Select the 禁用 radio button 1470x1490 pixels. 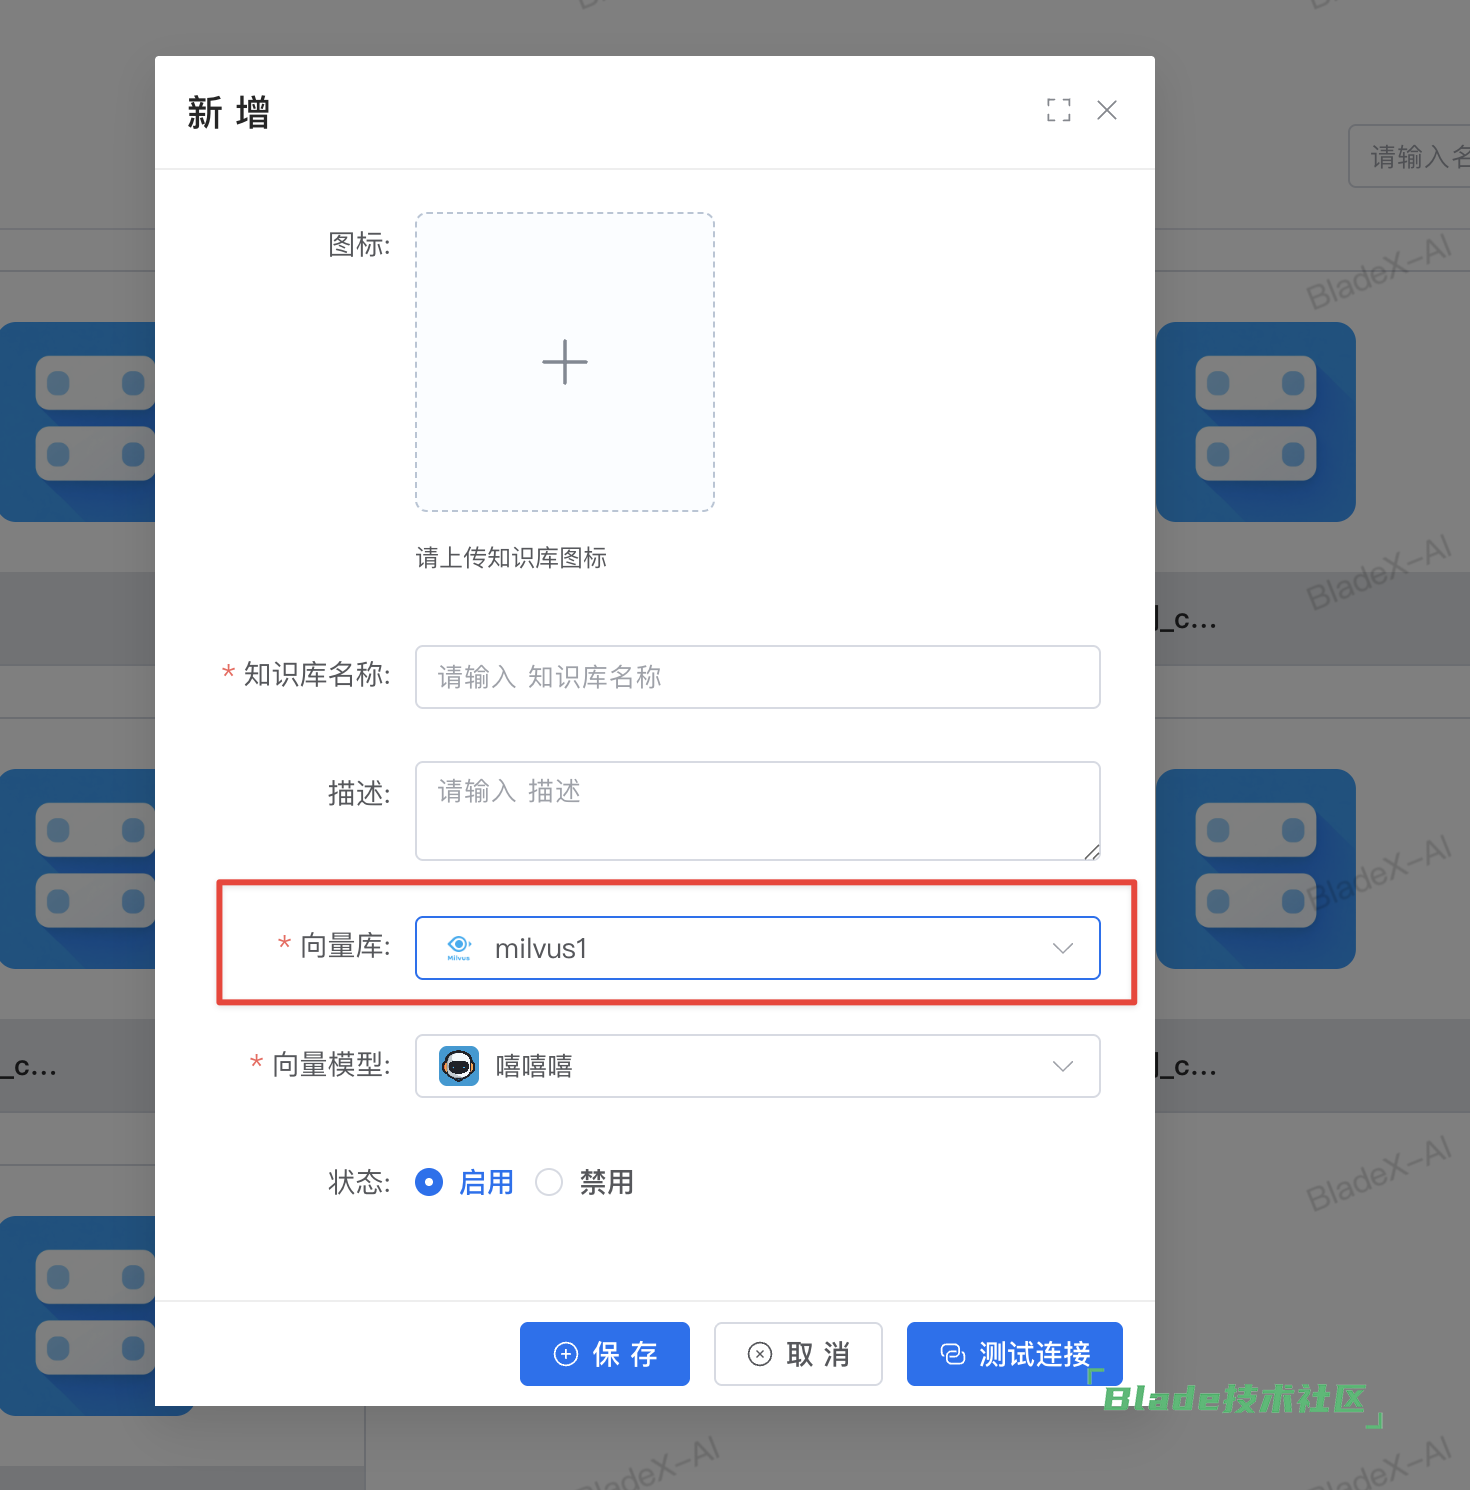(x=549, y=1182)
